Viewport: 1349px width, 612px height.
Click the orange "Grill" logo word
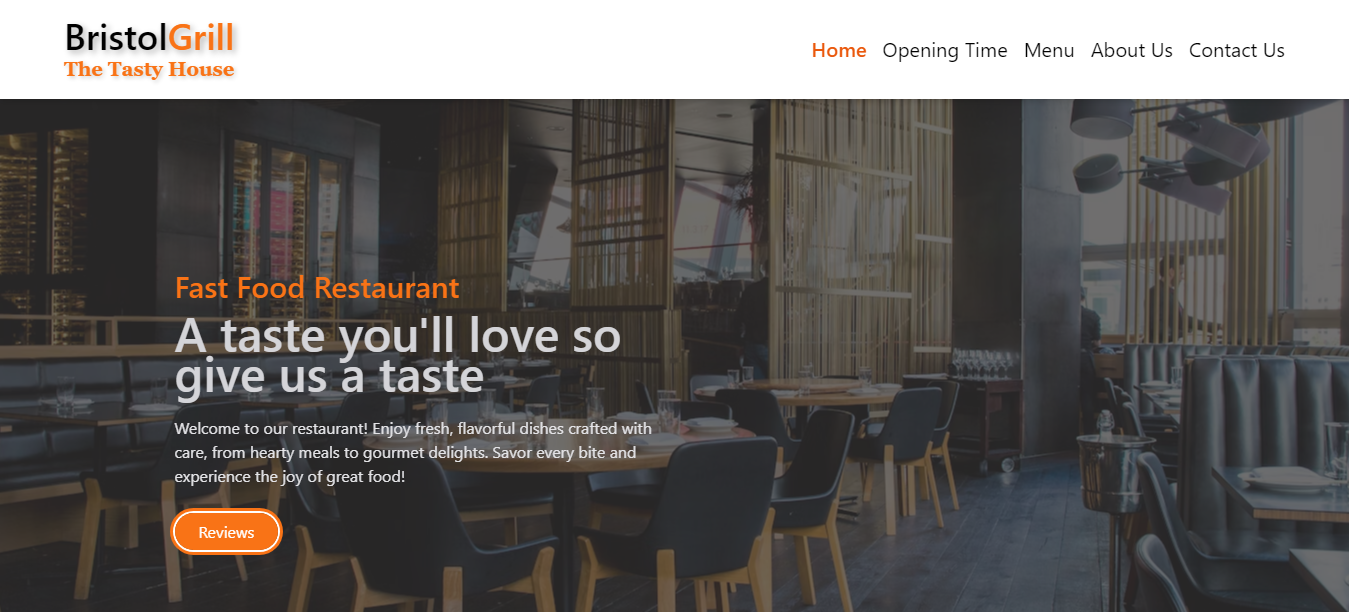tap(201, 37)
